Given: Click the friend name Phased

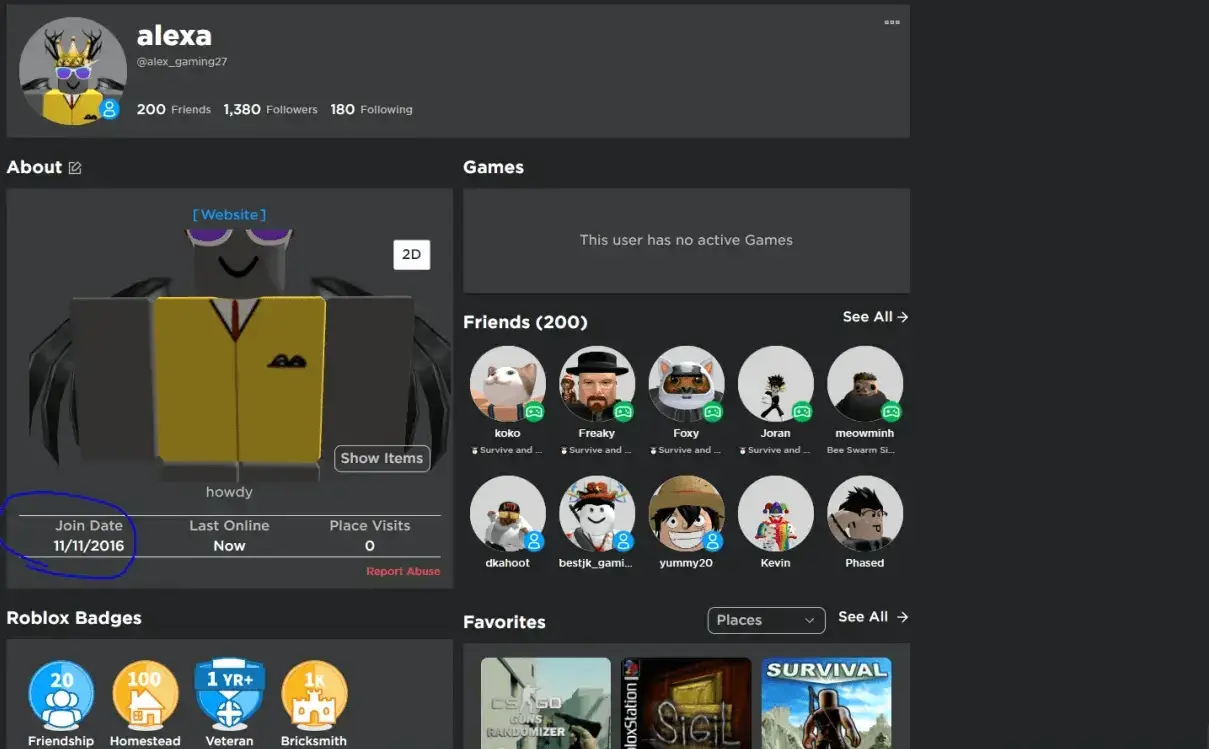Looking at the screenshot, I should click(x=865, y=563).
